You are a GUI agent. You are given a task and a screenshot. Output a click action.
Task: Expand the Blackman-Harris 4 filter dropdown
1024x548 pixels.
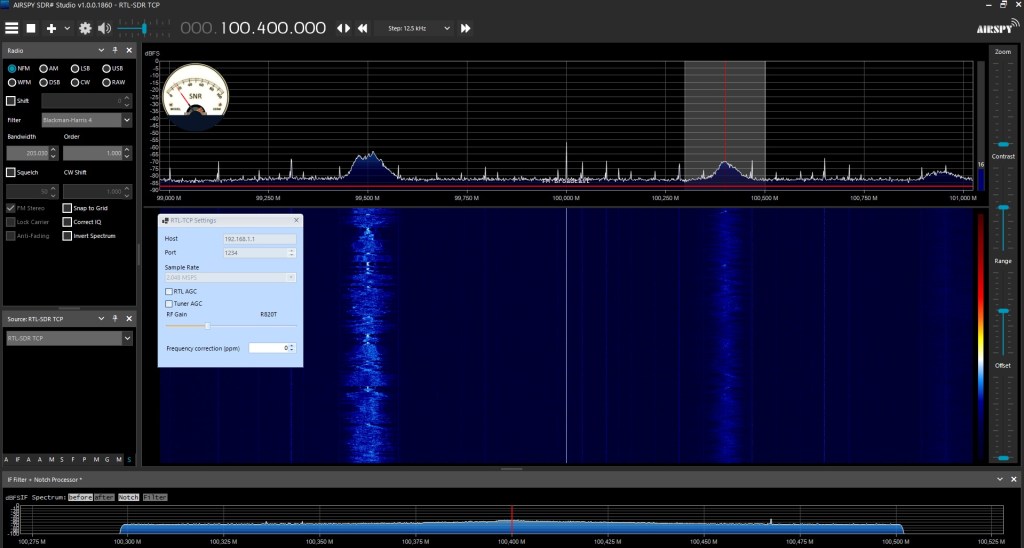pyautogui.click(x=127, y=120)
